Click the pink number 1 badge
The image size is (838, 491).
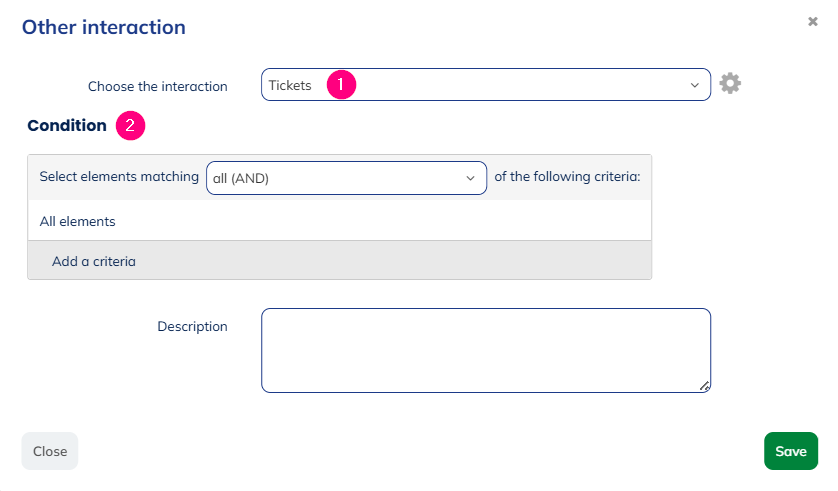[342, 85]
